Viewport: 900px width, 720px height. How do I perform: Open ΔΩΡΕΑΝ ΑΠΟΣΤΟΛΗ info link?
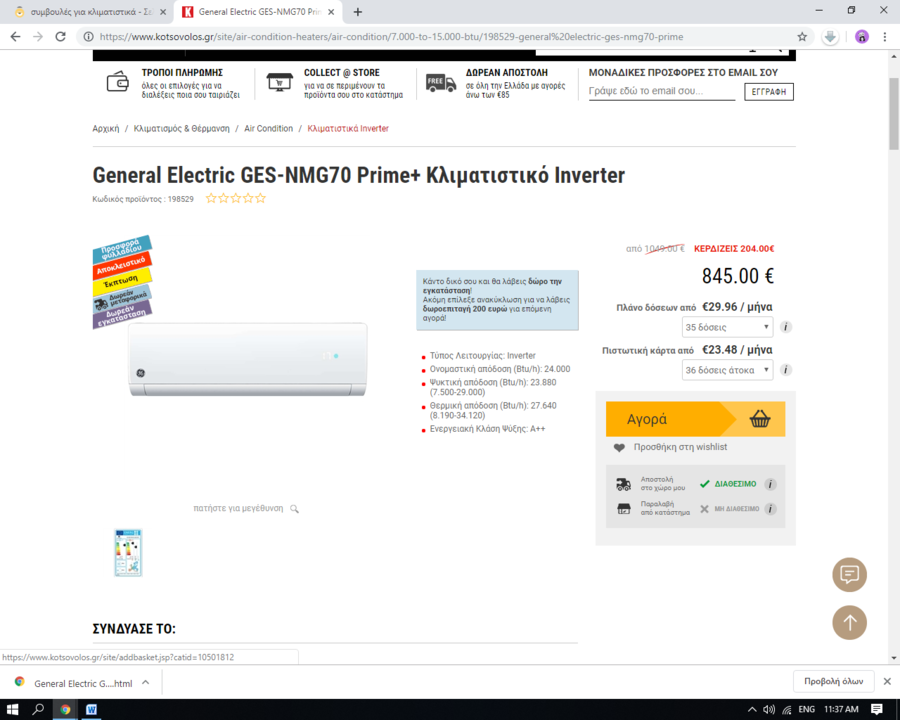pyautogui.click(x=506, y=73)
